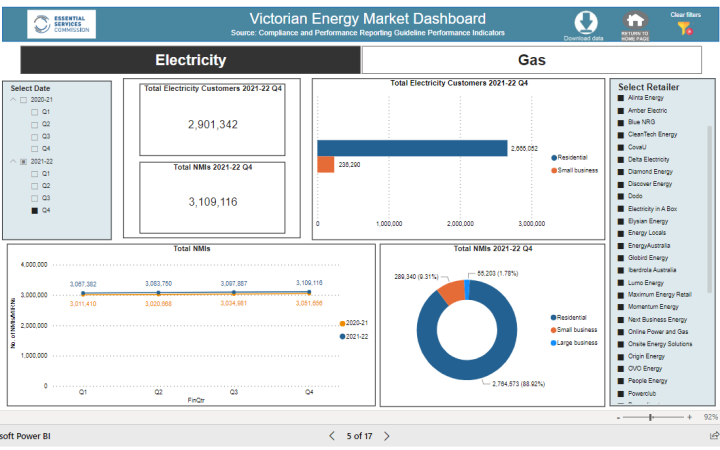720x450 pixels.
Task: Zoom in with the plus icon
Action: [689, 417]
